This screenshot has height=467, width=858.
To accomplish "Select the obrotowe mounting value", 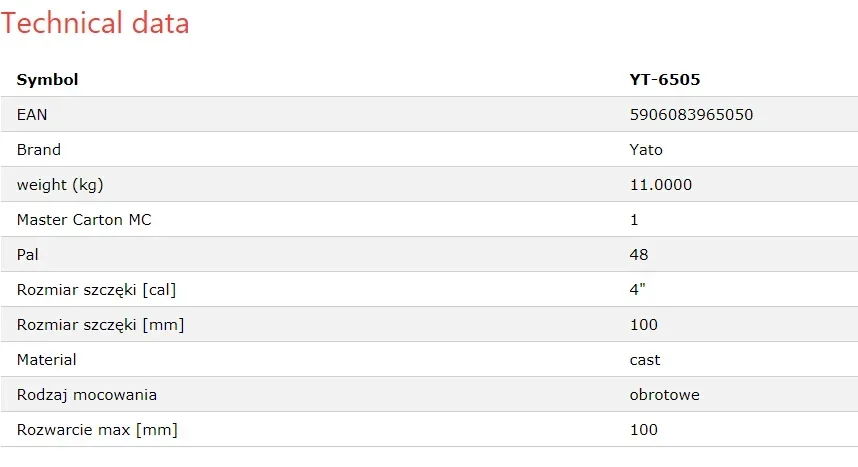I will click(665, 395).
